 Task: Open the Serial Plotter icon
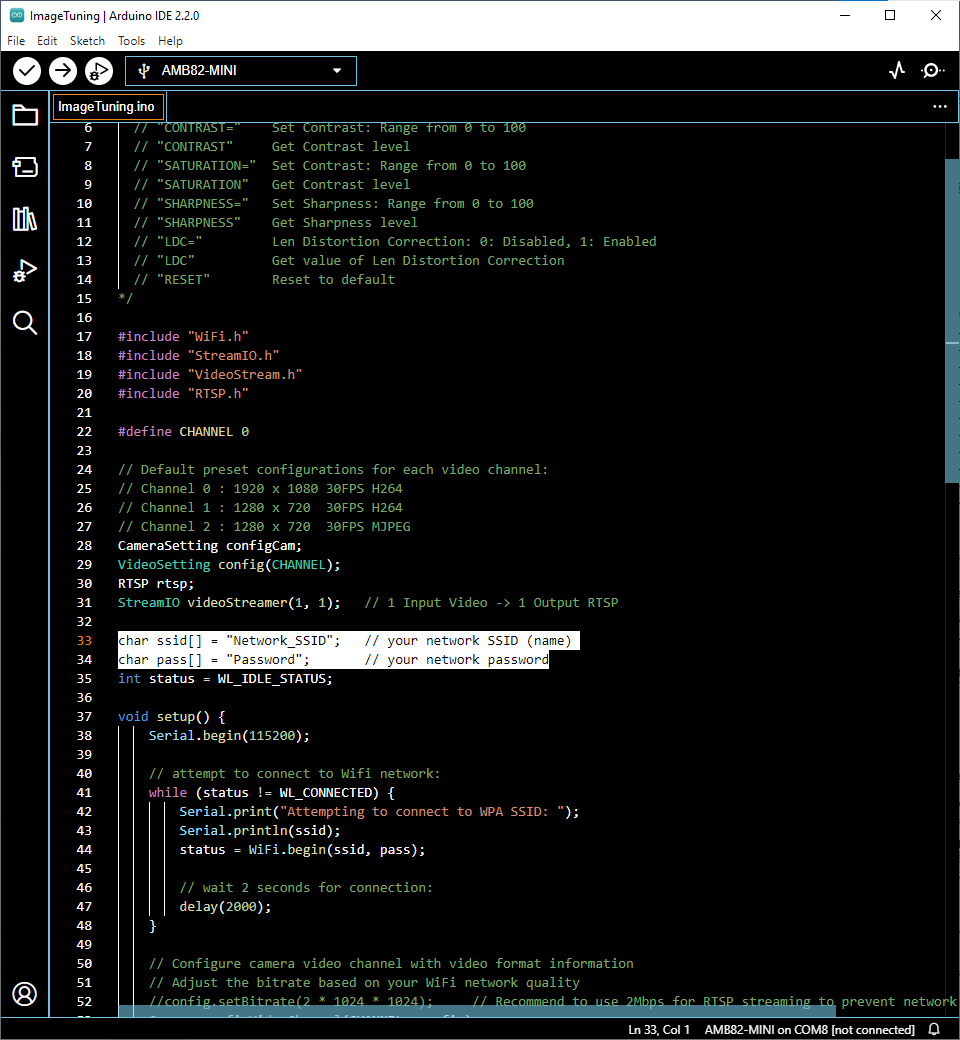897,71
